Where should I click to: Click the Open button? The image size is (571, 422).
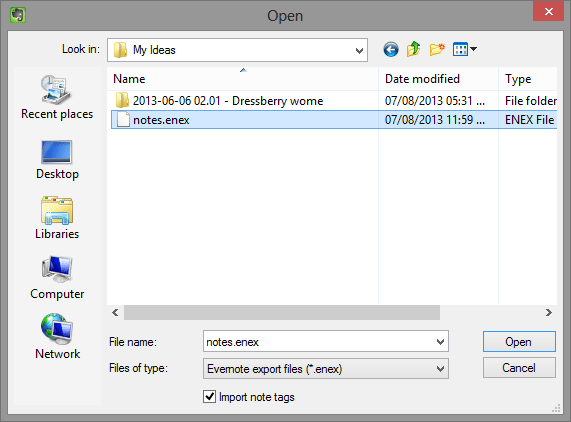pos(519,342)
